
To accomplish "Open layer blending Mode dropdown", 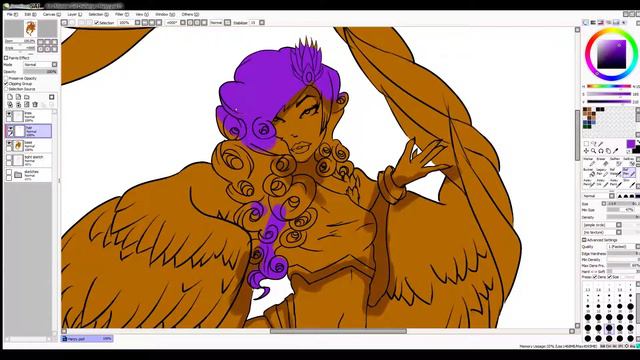I will 40,64.
